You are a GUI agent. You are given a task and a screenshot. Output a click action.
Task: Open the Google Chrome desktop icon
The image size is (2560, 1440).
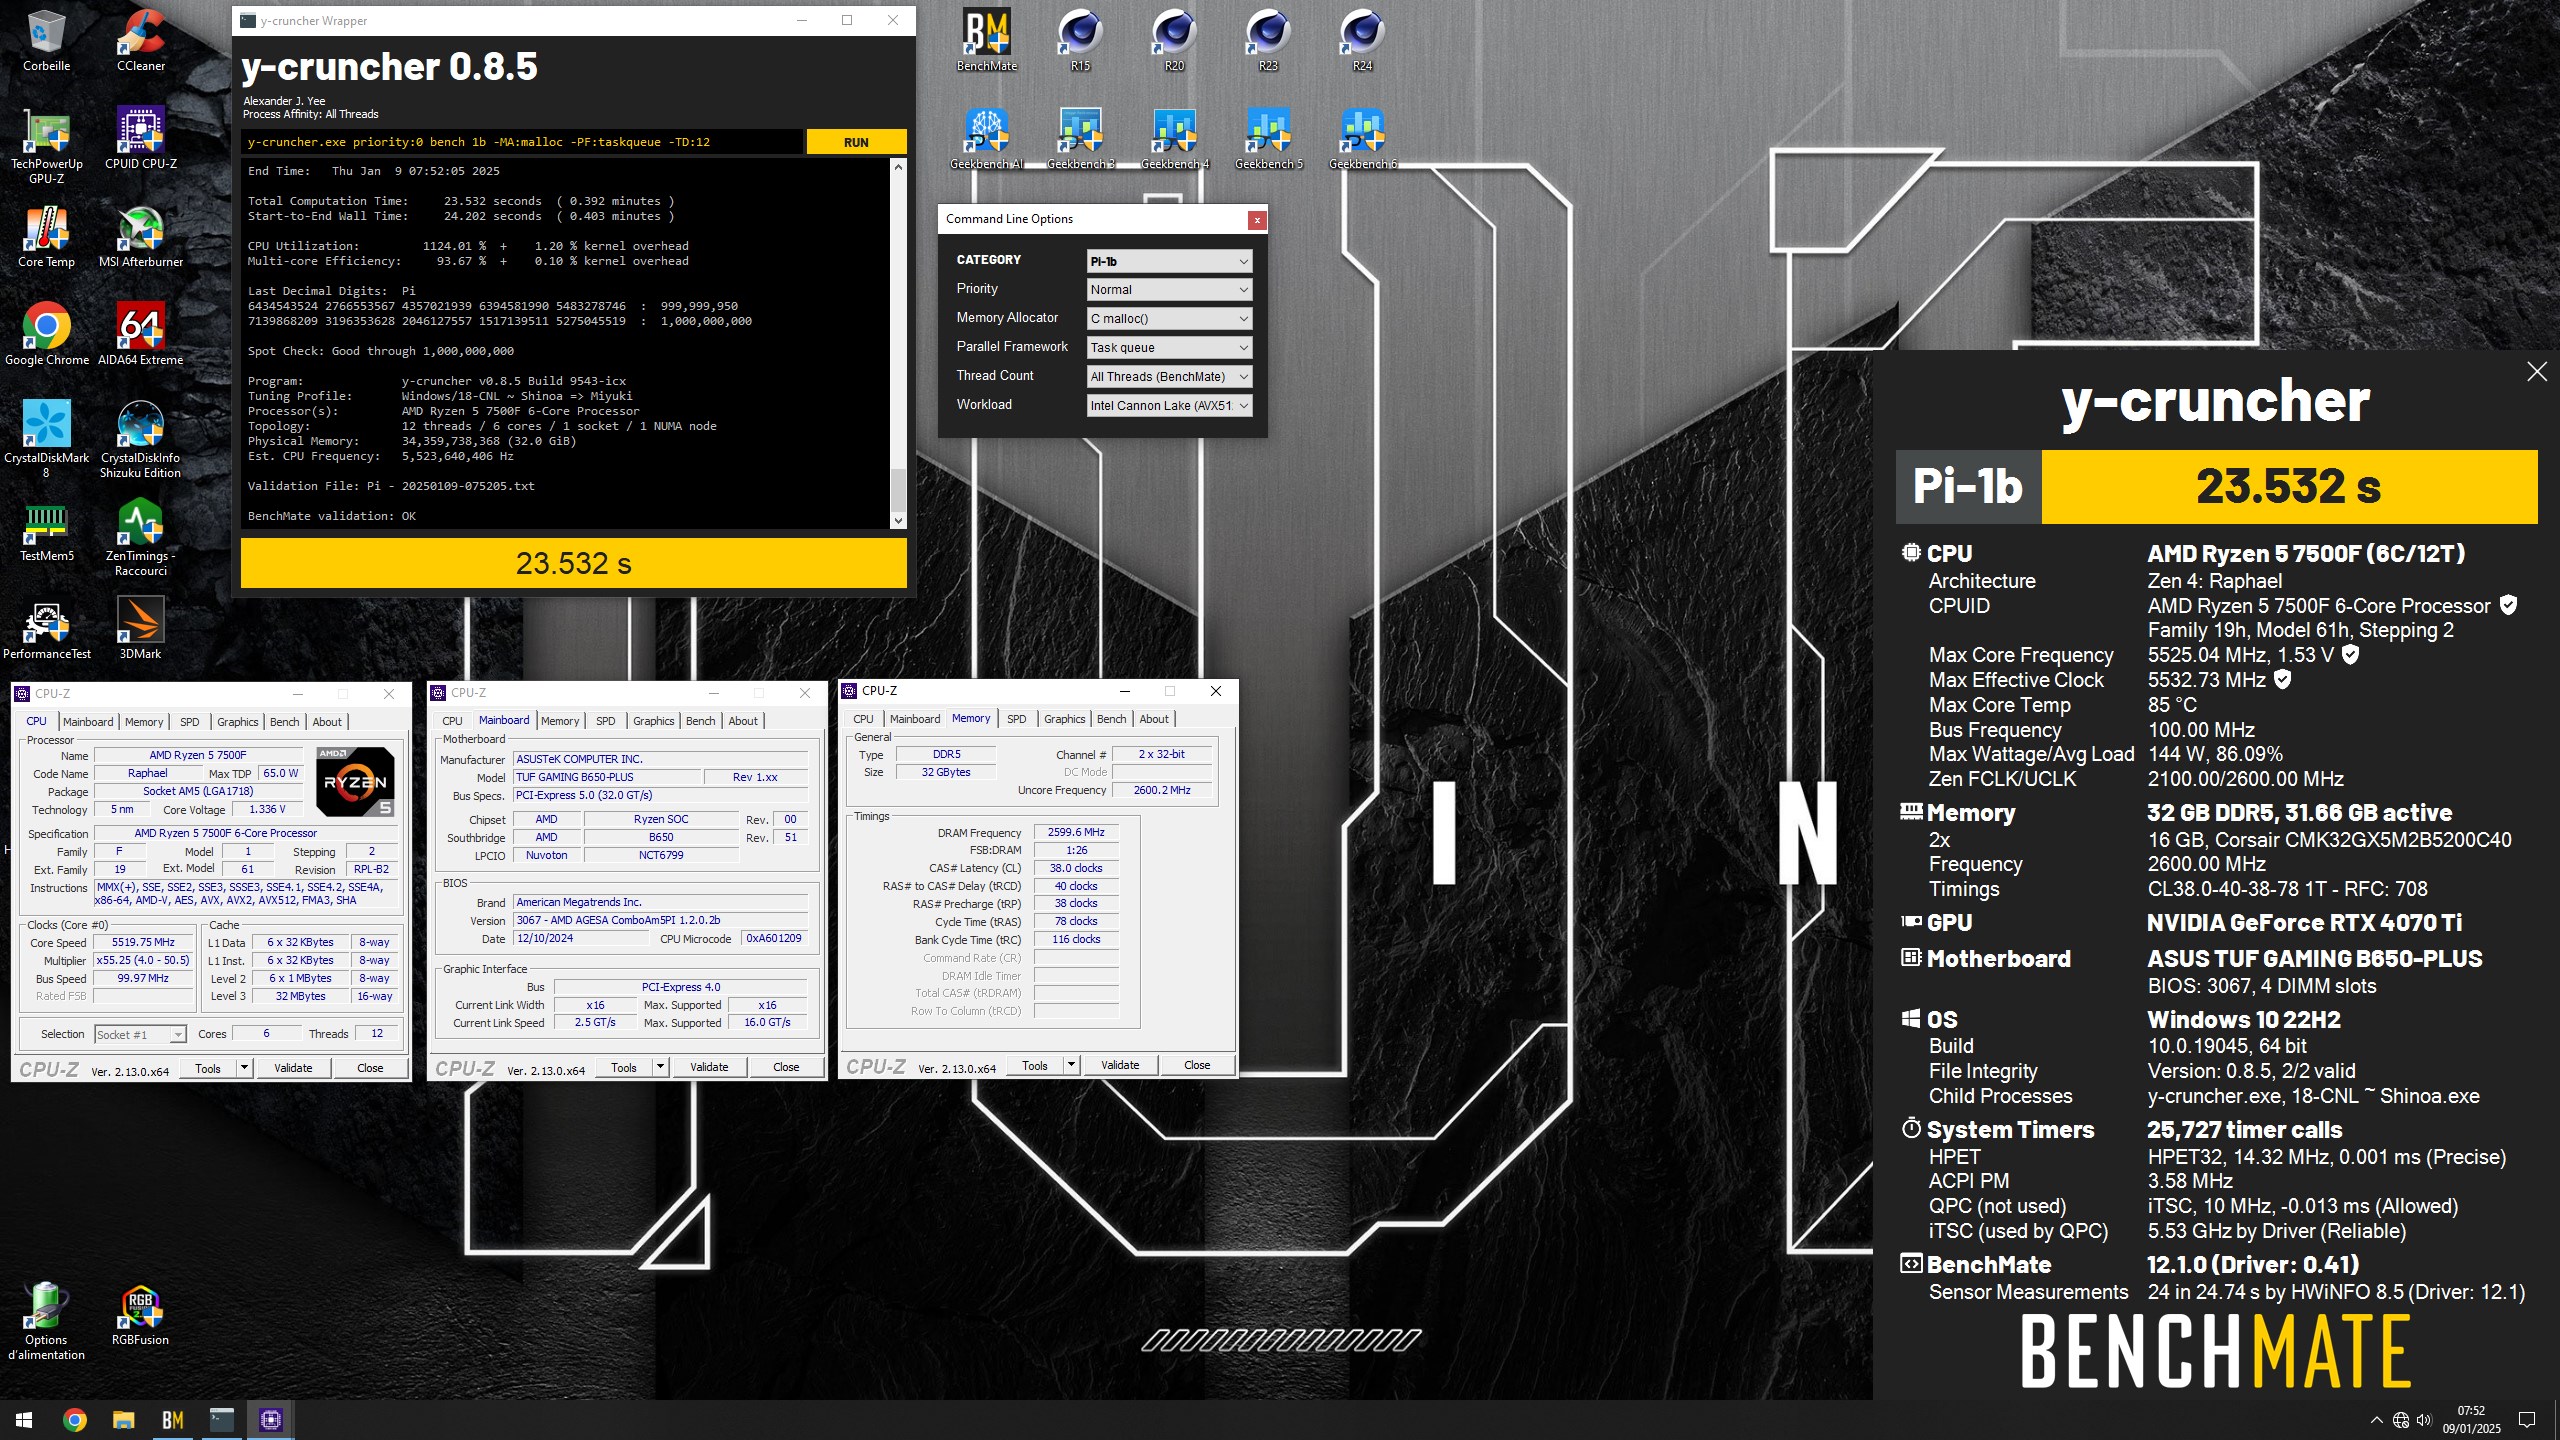pos(46,334)
